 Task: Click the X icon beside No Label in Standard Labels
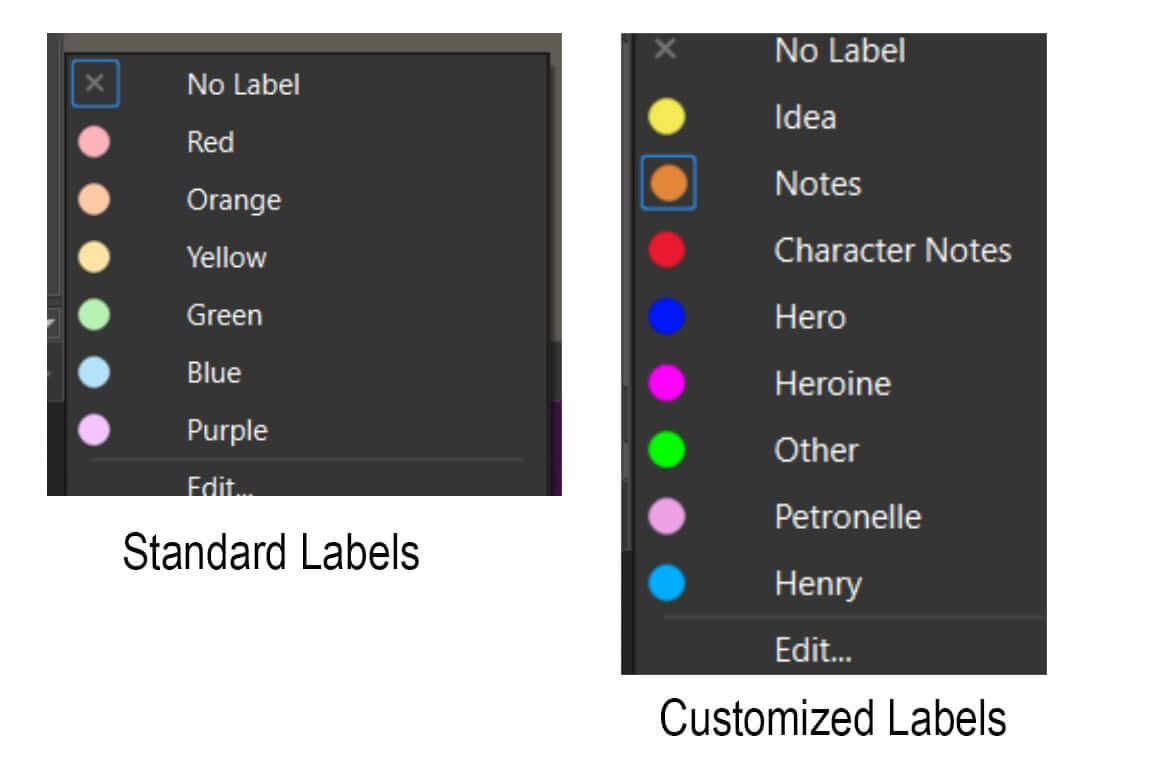[x=95, y=84]
